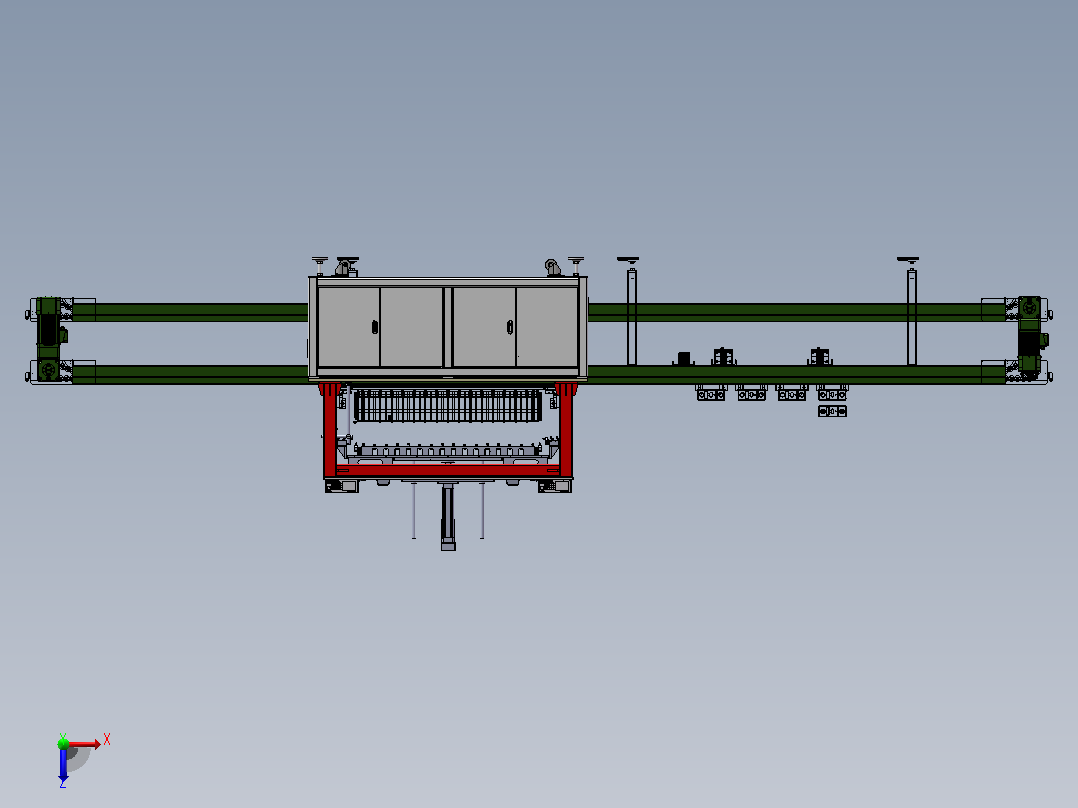Select the red bottom crossbeam of frame
The image size is (1078, 808).
click(448, 471)
